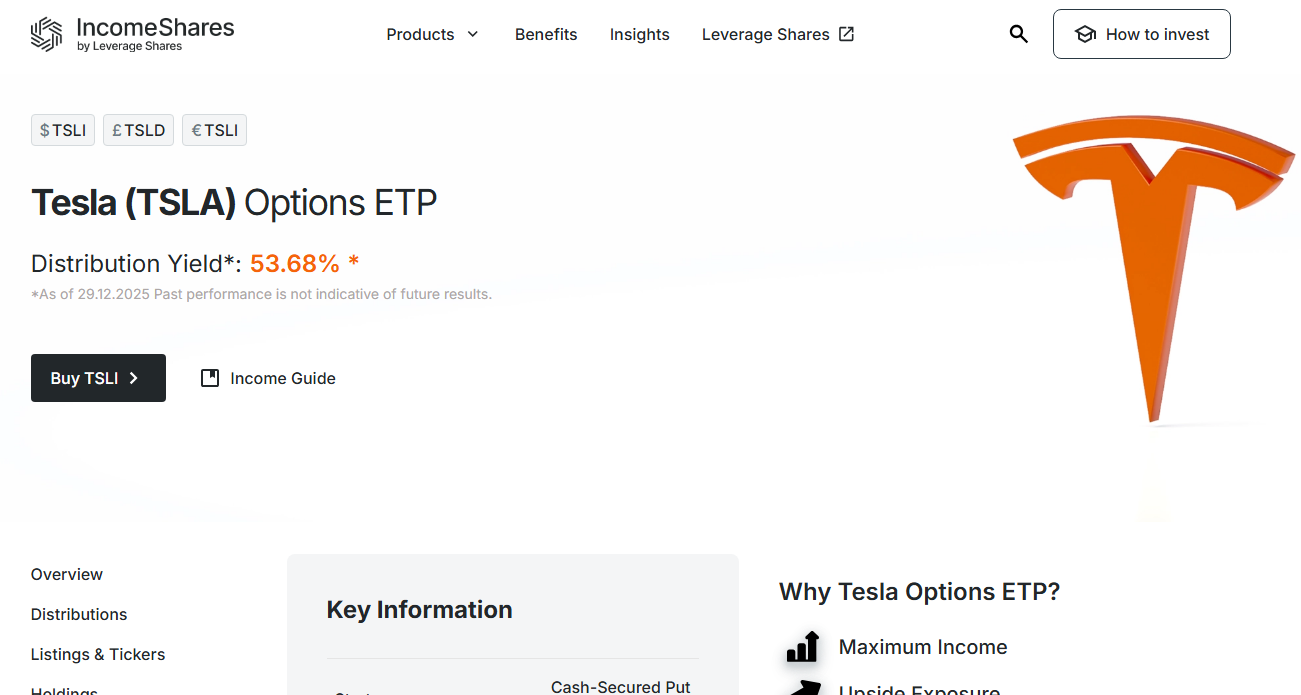Click the Income Guide book icon
1301x695 pixels.
tap(210, 378)
